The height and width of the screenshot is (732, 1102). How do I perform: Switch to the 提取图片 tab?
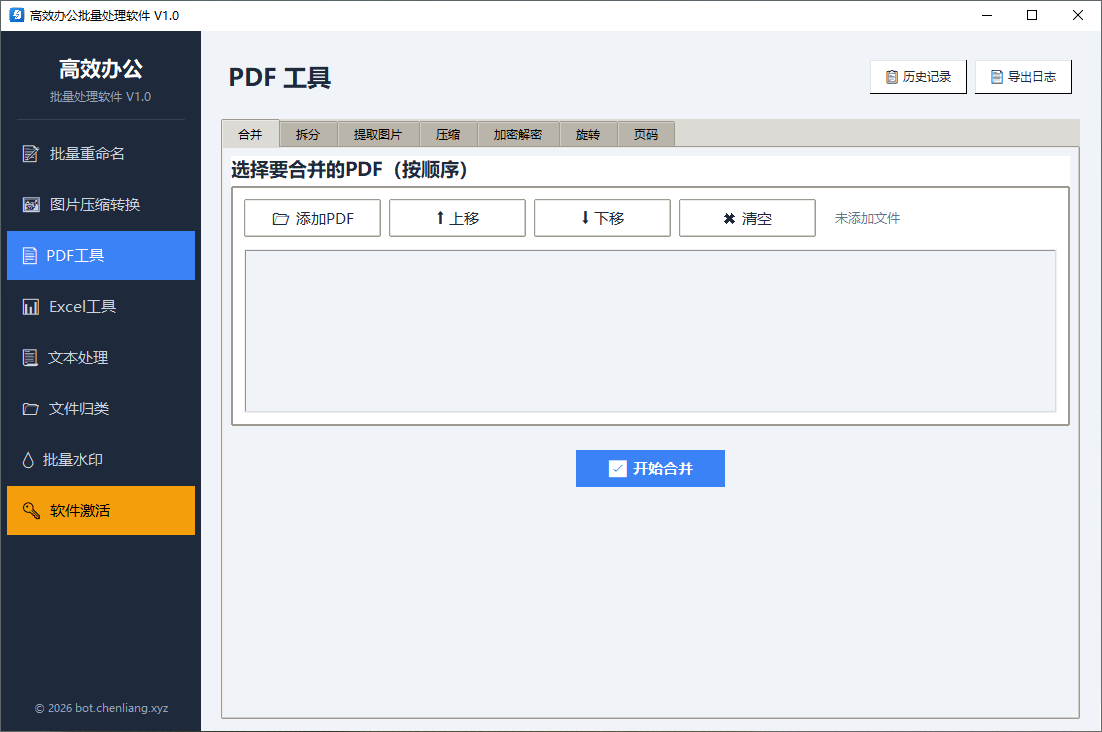378,134
